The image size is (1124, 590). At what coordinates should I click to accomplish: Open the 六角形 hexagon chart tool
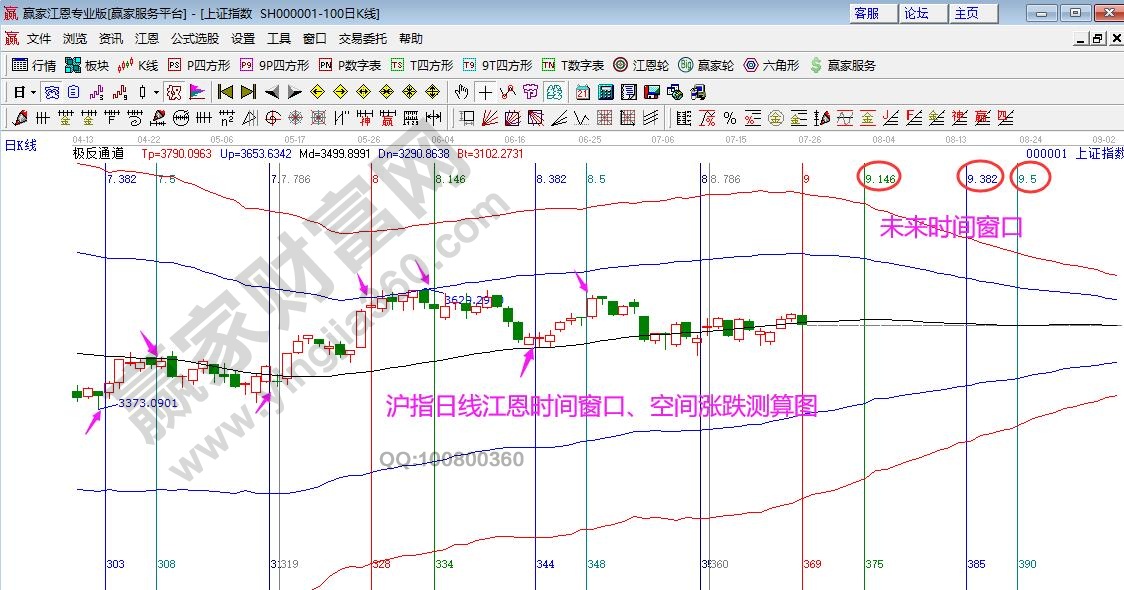pos(766,66)
